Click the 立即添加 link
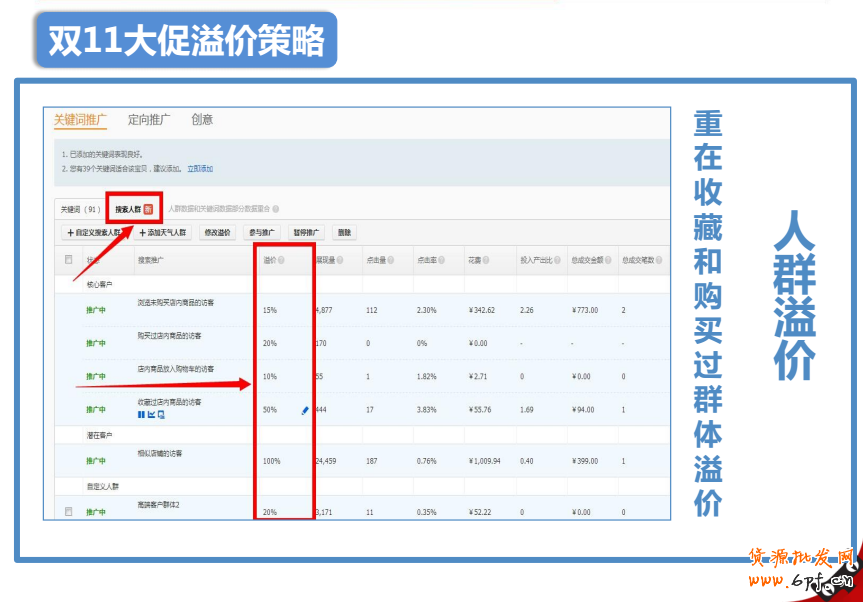This screenshot has width=863, height=602. click(x=200, y=169)
